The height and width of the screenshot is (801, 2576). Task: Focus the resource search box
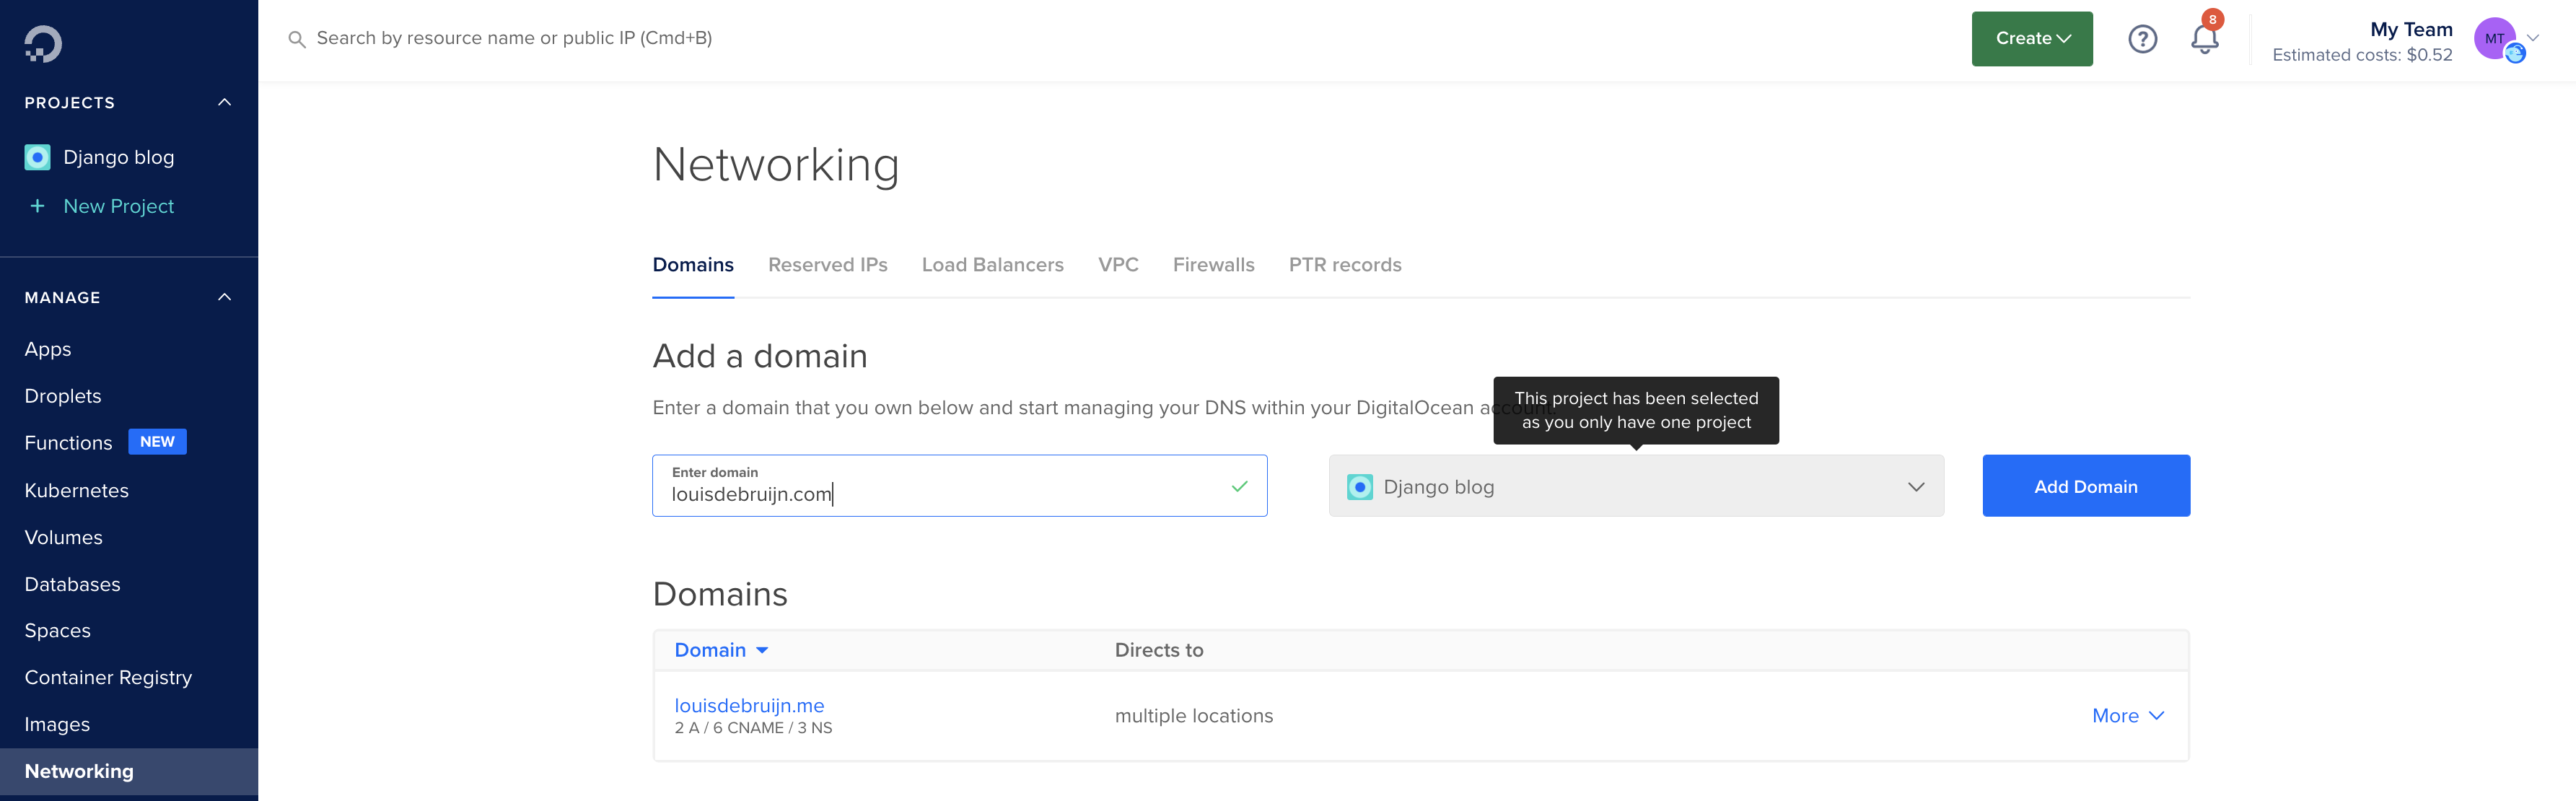click(x=514, y=39)
